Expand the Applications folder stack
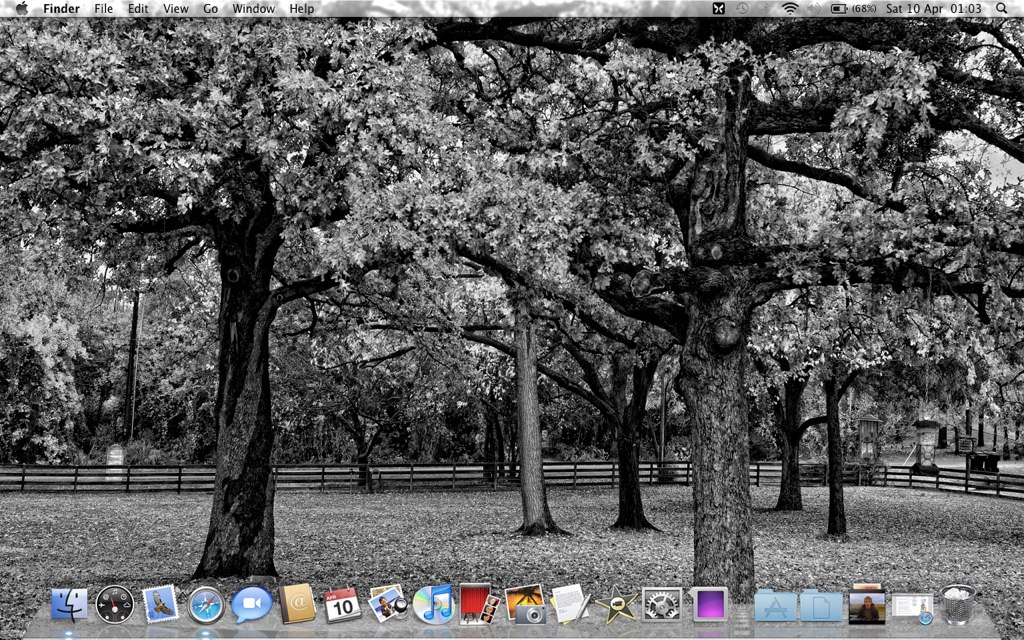Image resolution: width=1024 pixels, height=640 pixels. [x=775, y=604]
